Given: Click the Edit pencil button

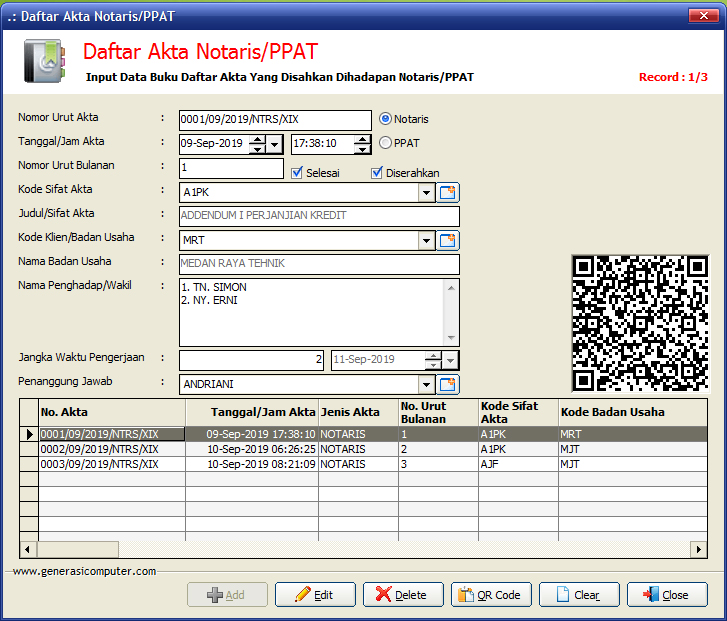Looking at the screenshot, I should (315, 595).
